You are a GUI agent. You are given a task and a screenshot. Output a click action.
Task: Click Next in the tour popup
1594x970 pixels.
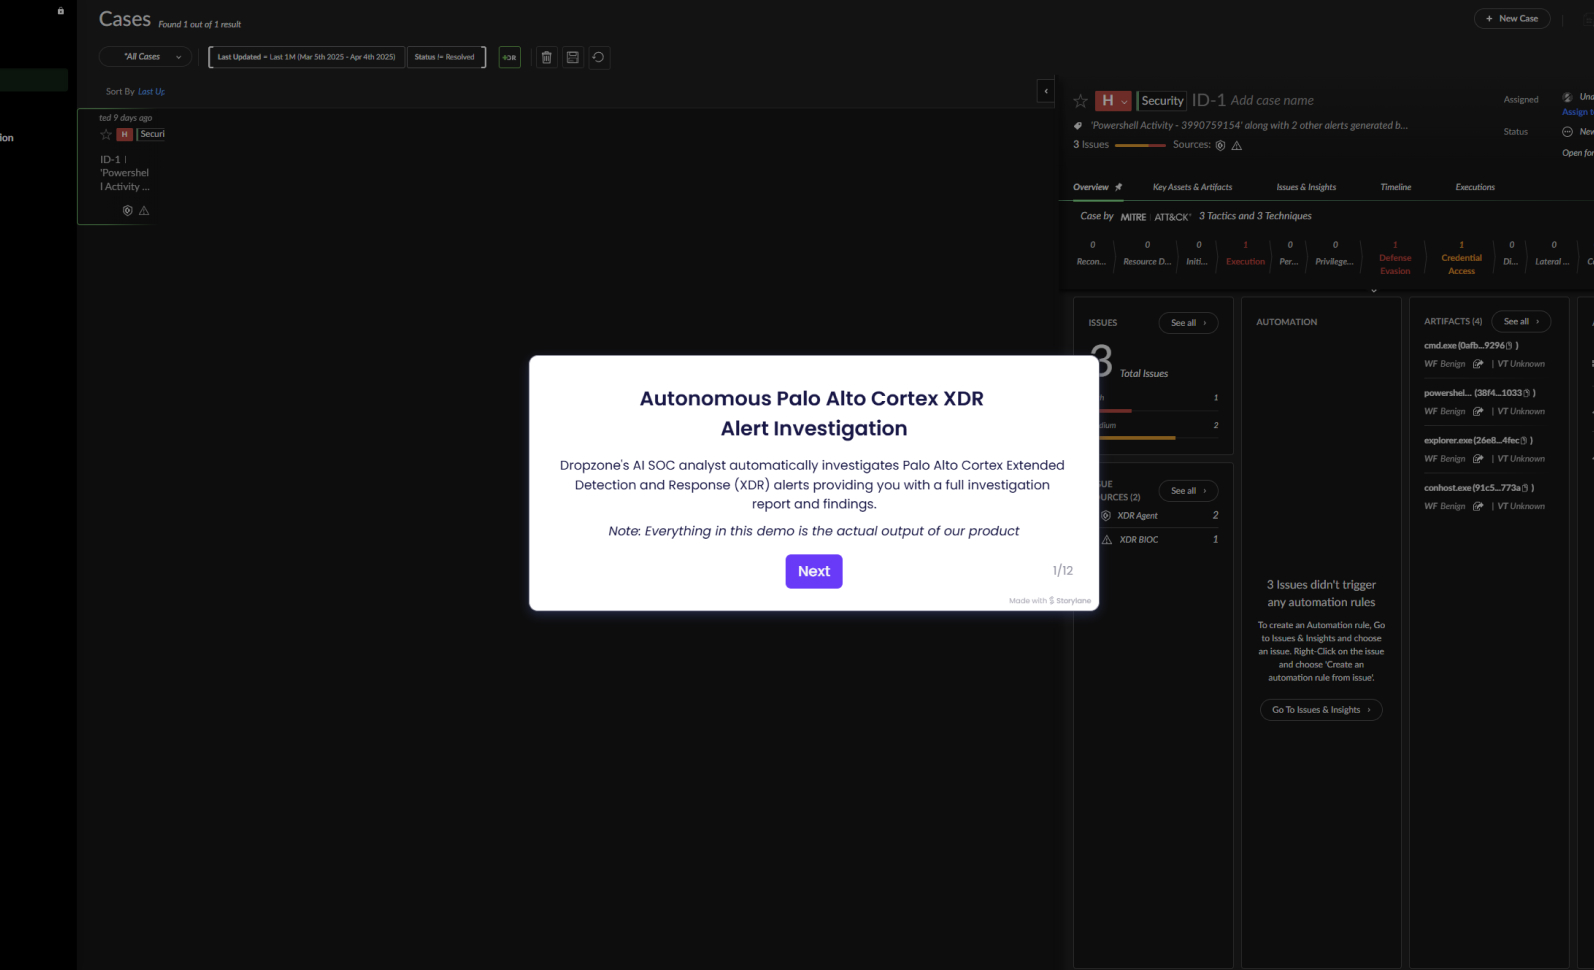click(813, 571)
